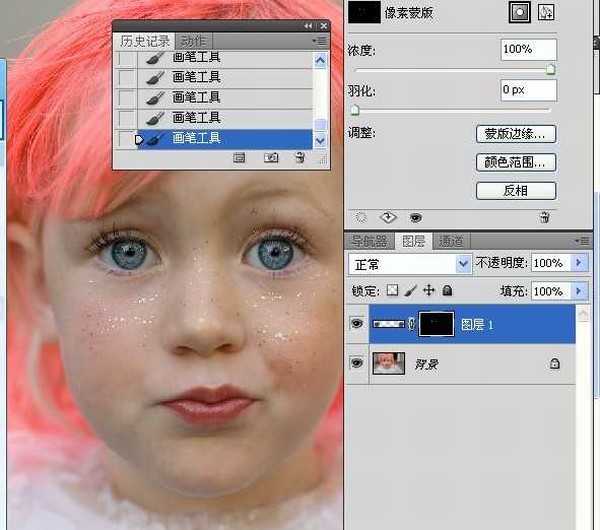Load selection from mask dotted circle icon
This screenshot has height=530, width=600.
click(360, 218)
